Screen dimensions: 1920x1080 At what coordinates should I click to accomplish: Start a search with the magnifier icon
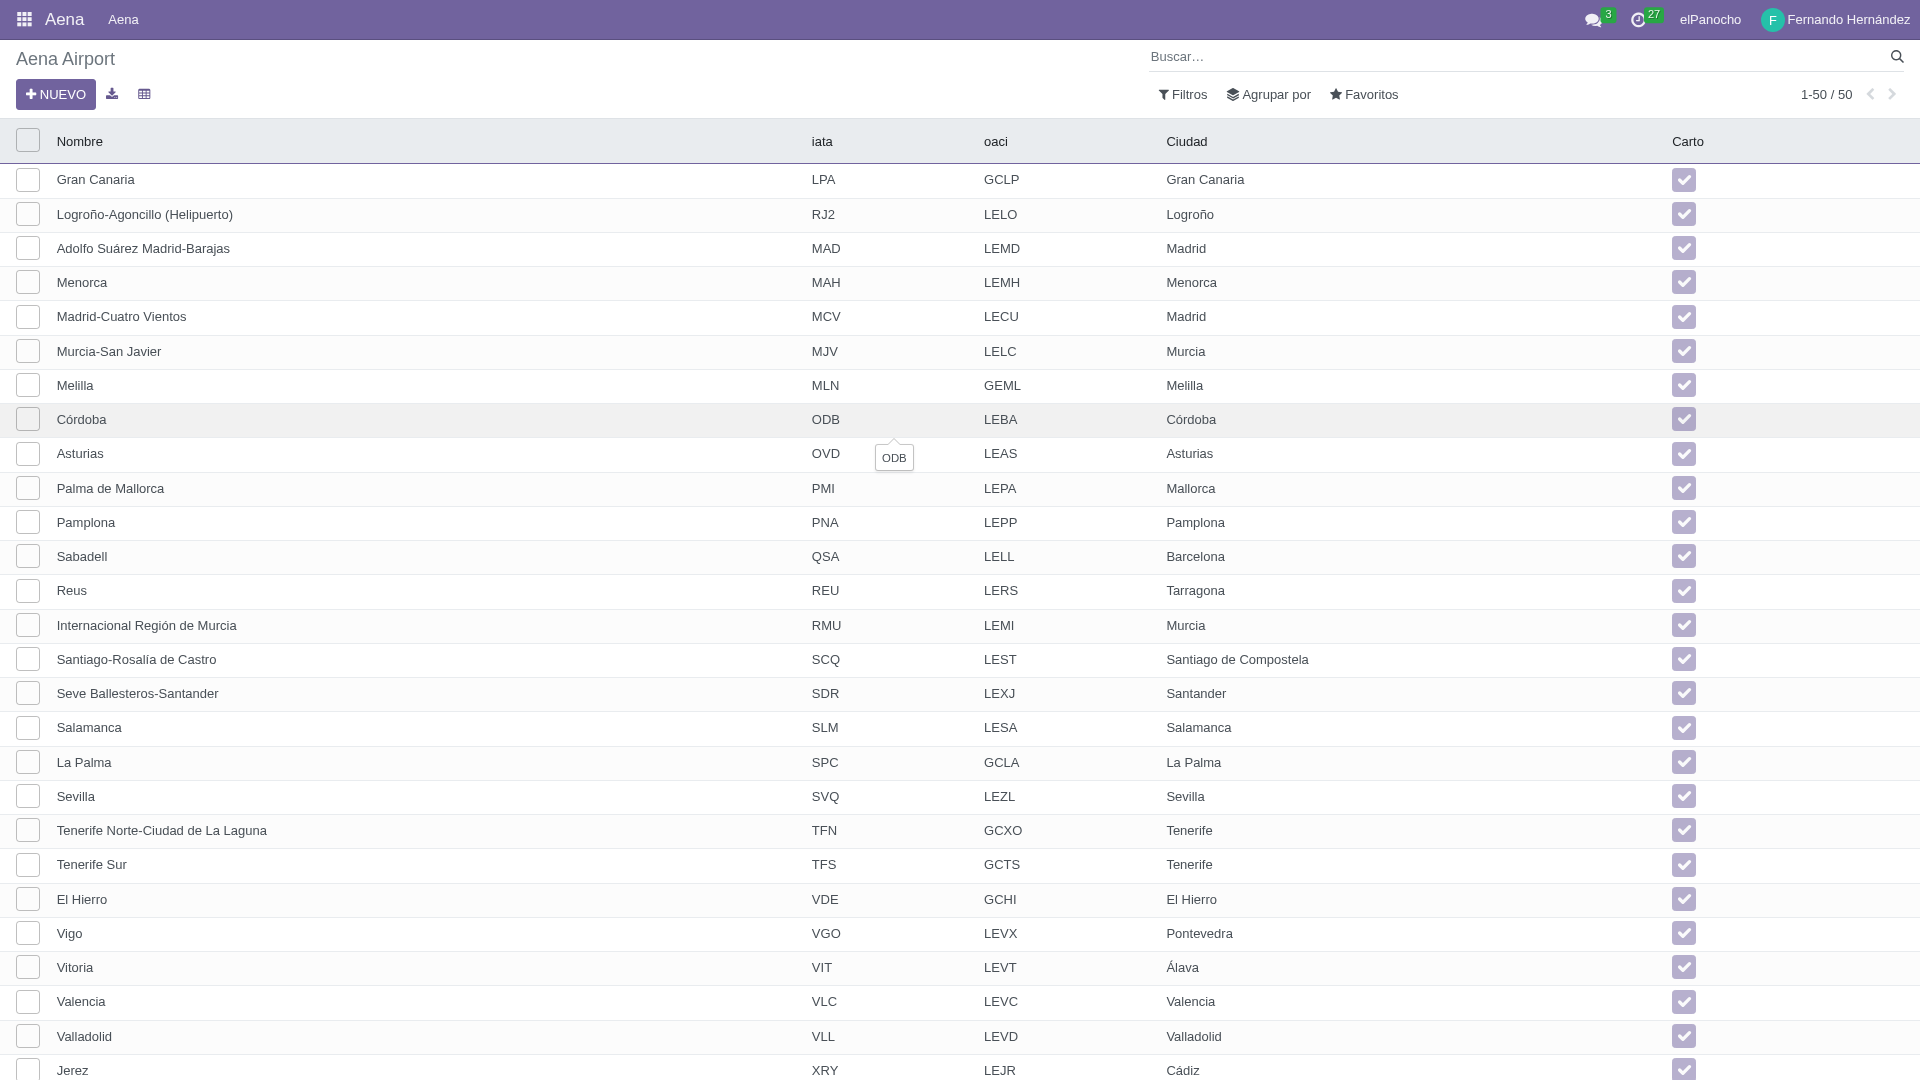pyautogui.click(x=1897, y=57)
